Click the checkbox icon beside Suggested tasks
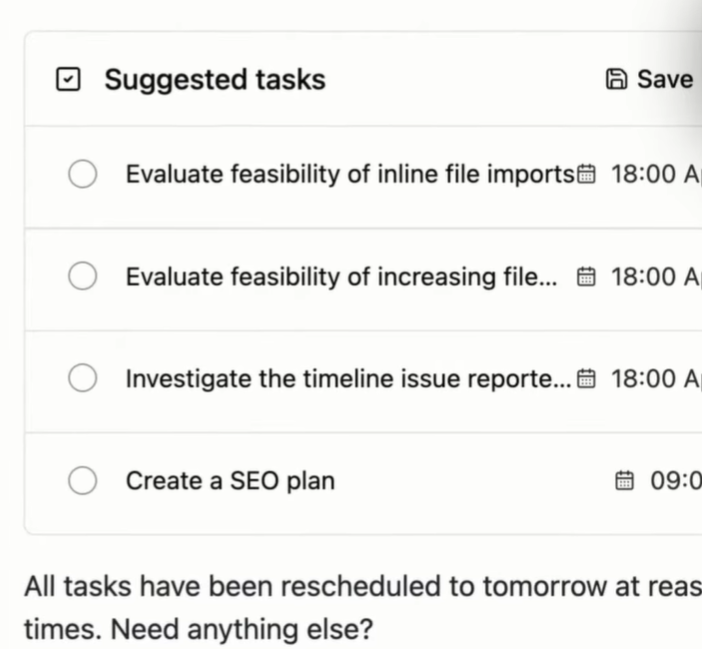Image resolution: width=702 pixels, height=649 pixels. (x=67, y=80)
